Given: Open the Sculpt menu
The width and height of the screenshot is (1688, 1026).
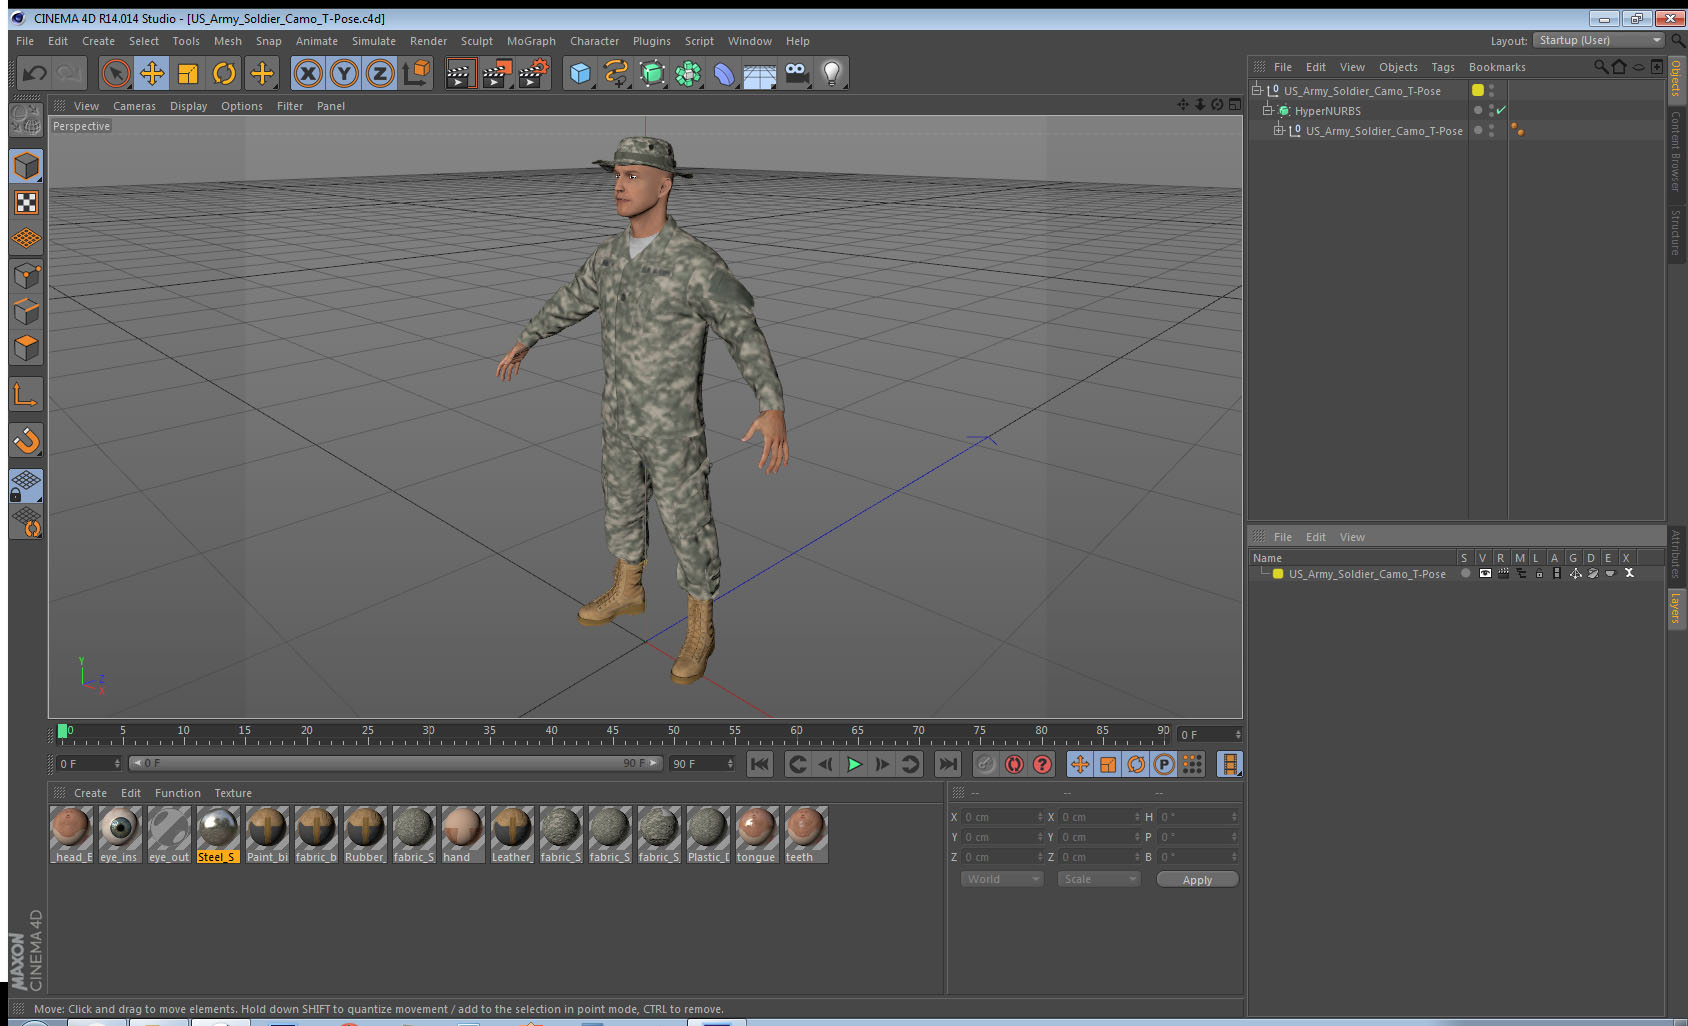Looking at the screenshot, I should point(476,41).
